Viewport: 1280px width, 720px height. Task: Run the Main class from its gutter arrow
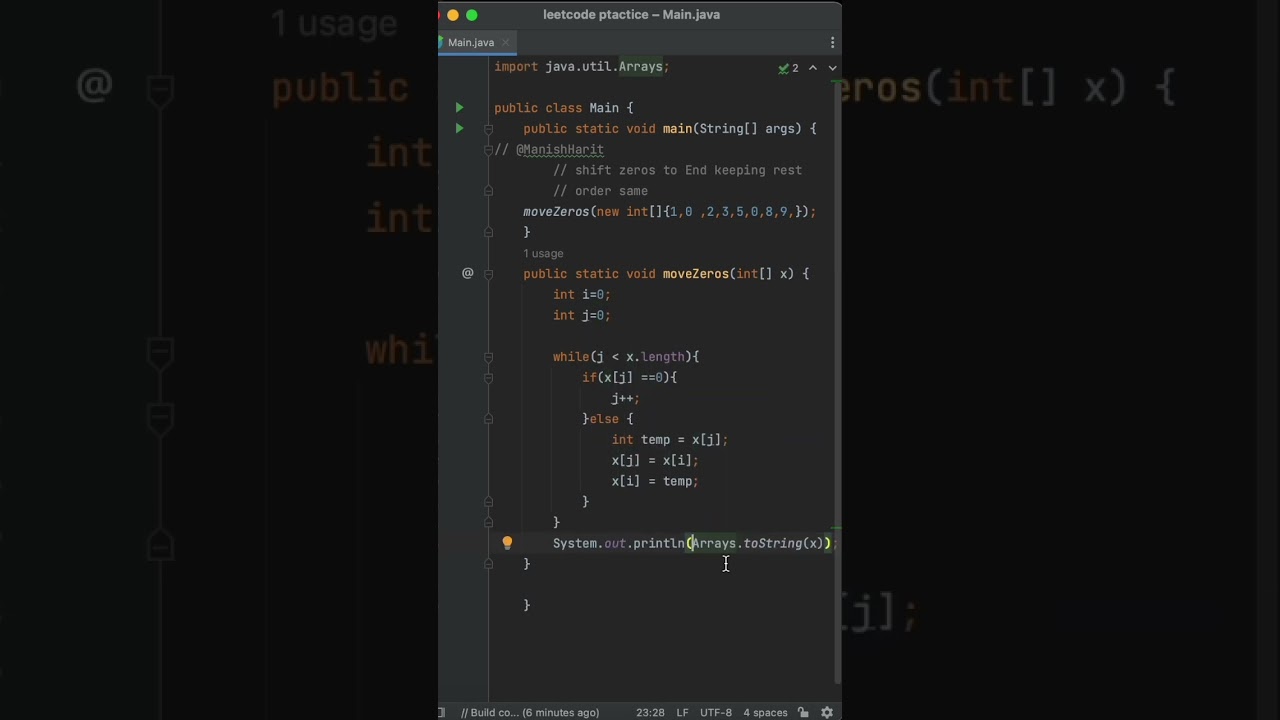point(459,107)
